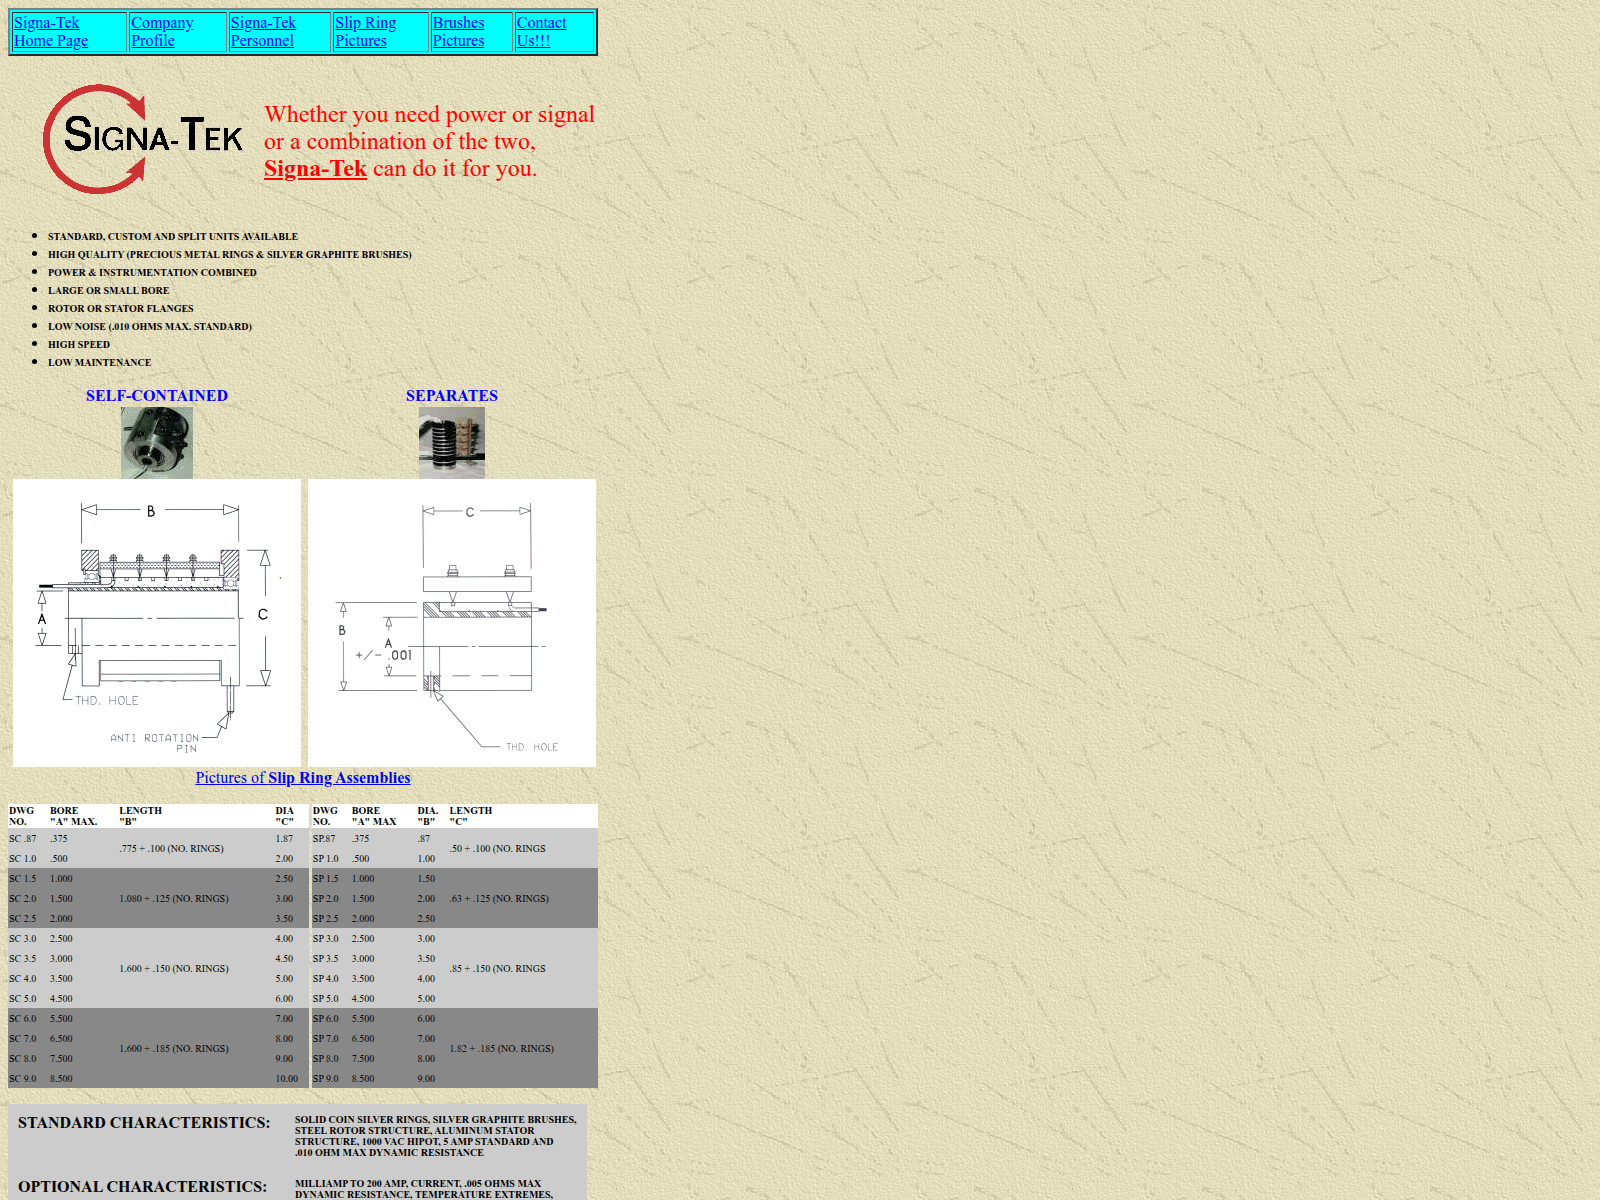Click 'LARGE OR SMALL BORE' bullet
Viewport: 1600px width, 1200px height.
coord(109,291)
